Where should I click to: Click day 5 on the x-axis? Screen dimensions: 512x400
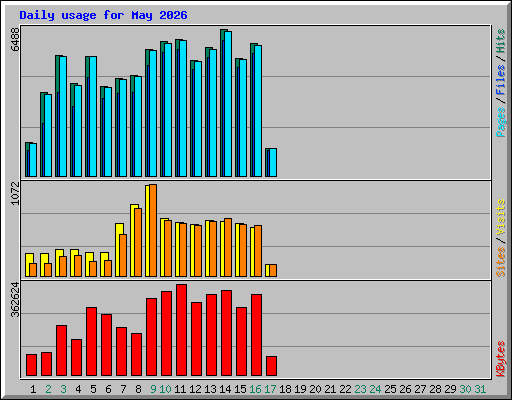click(x=93, y=389)
